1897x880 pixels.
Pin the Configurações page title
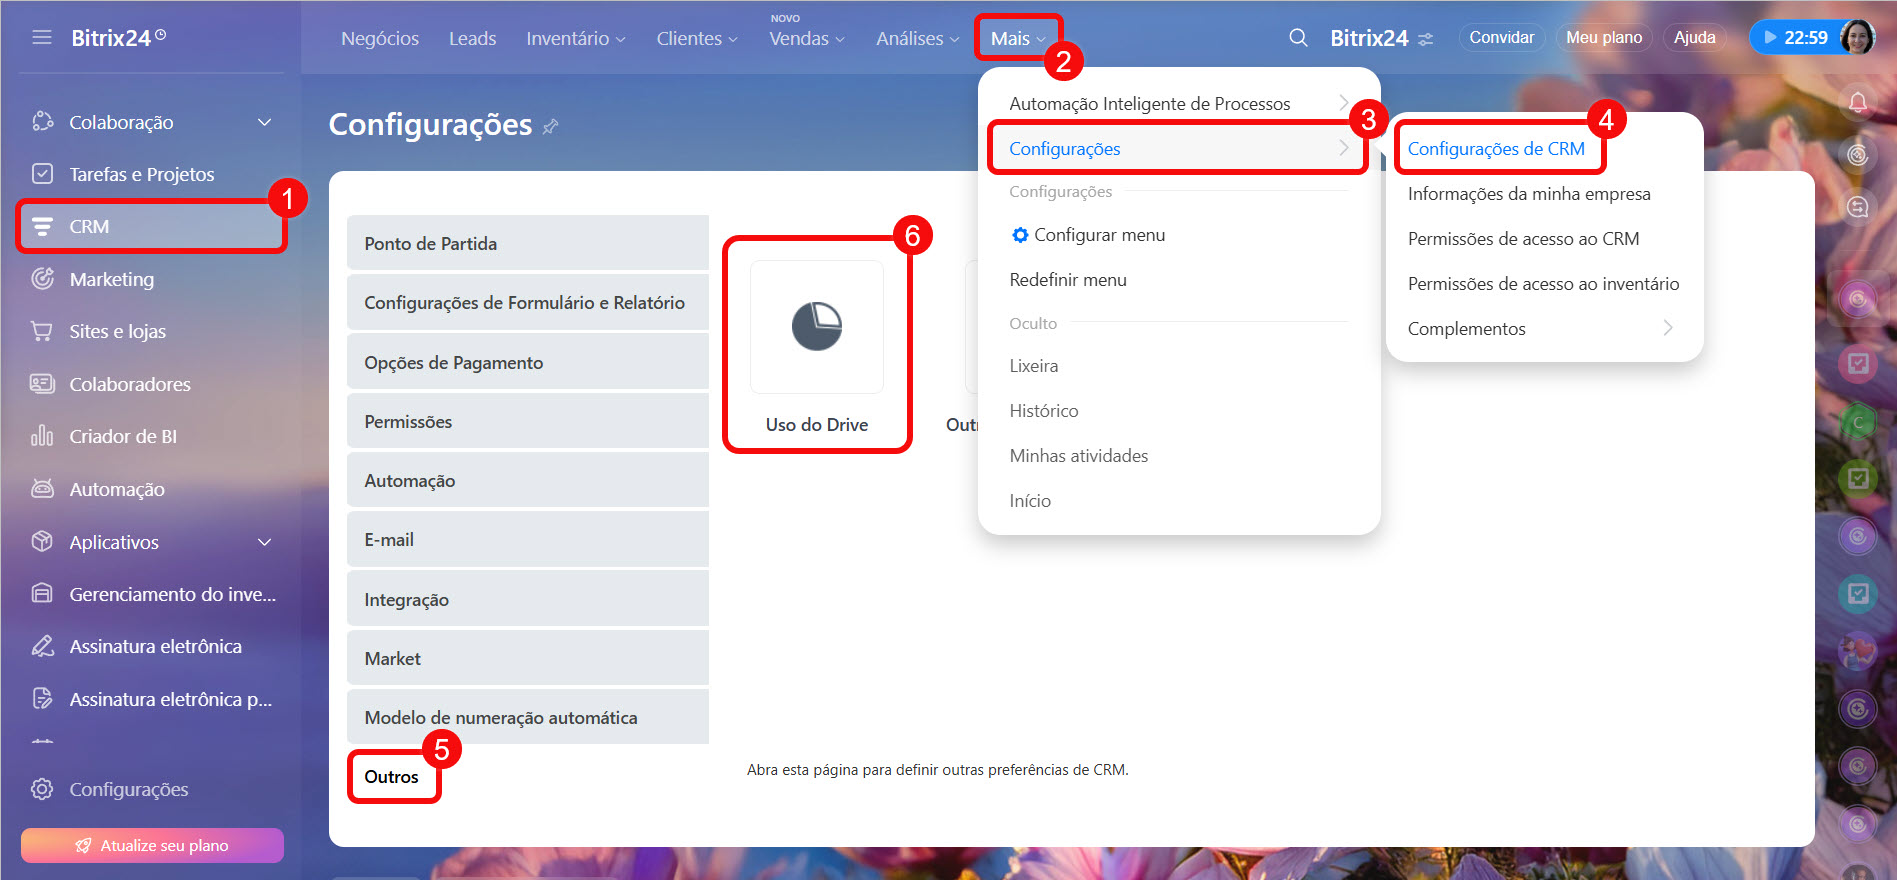click(x=551, y=126)
